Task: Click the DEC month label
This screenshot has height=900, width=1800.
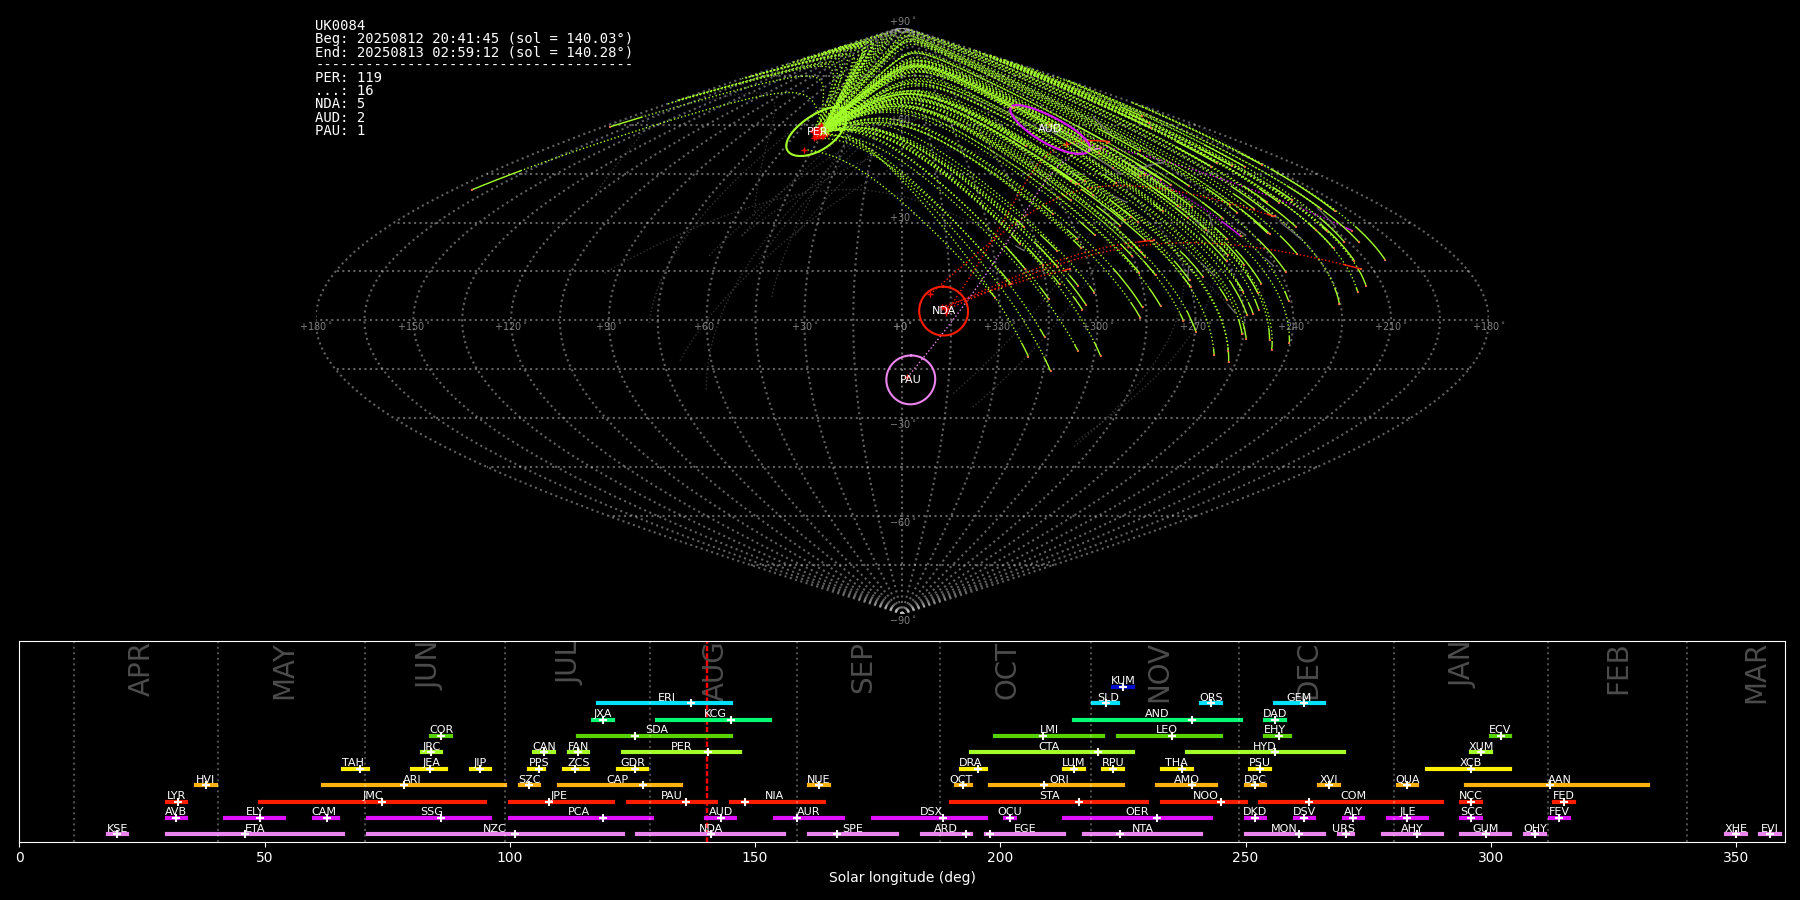Action: click(1308, 672)
